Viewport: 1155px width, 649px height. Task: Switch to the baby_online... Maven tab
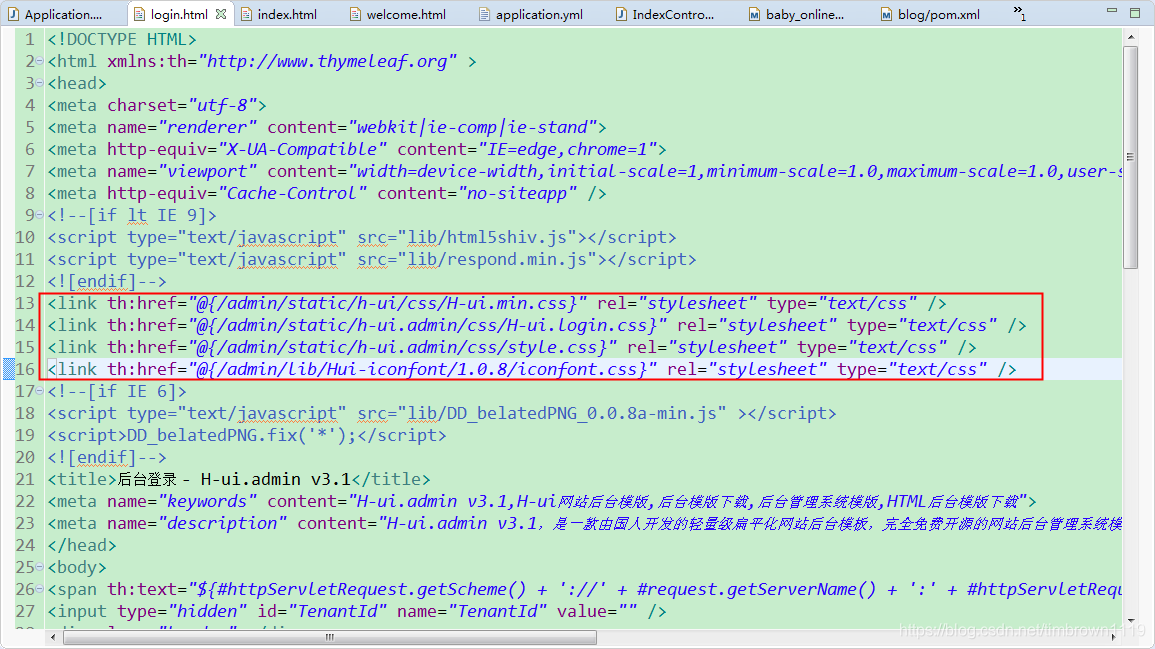pyautogui.click(x=797, y=14)
